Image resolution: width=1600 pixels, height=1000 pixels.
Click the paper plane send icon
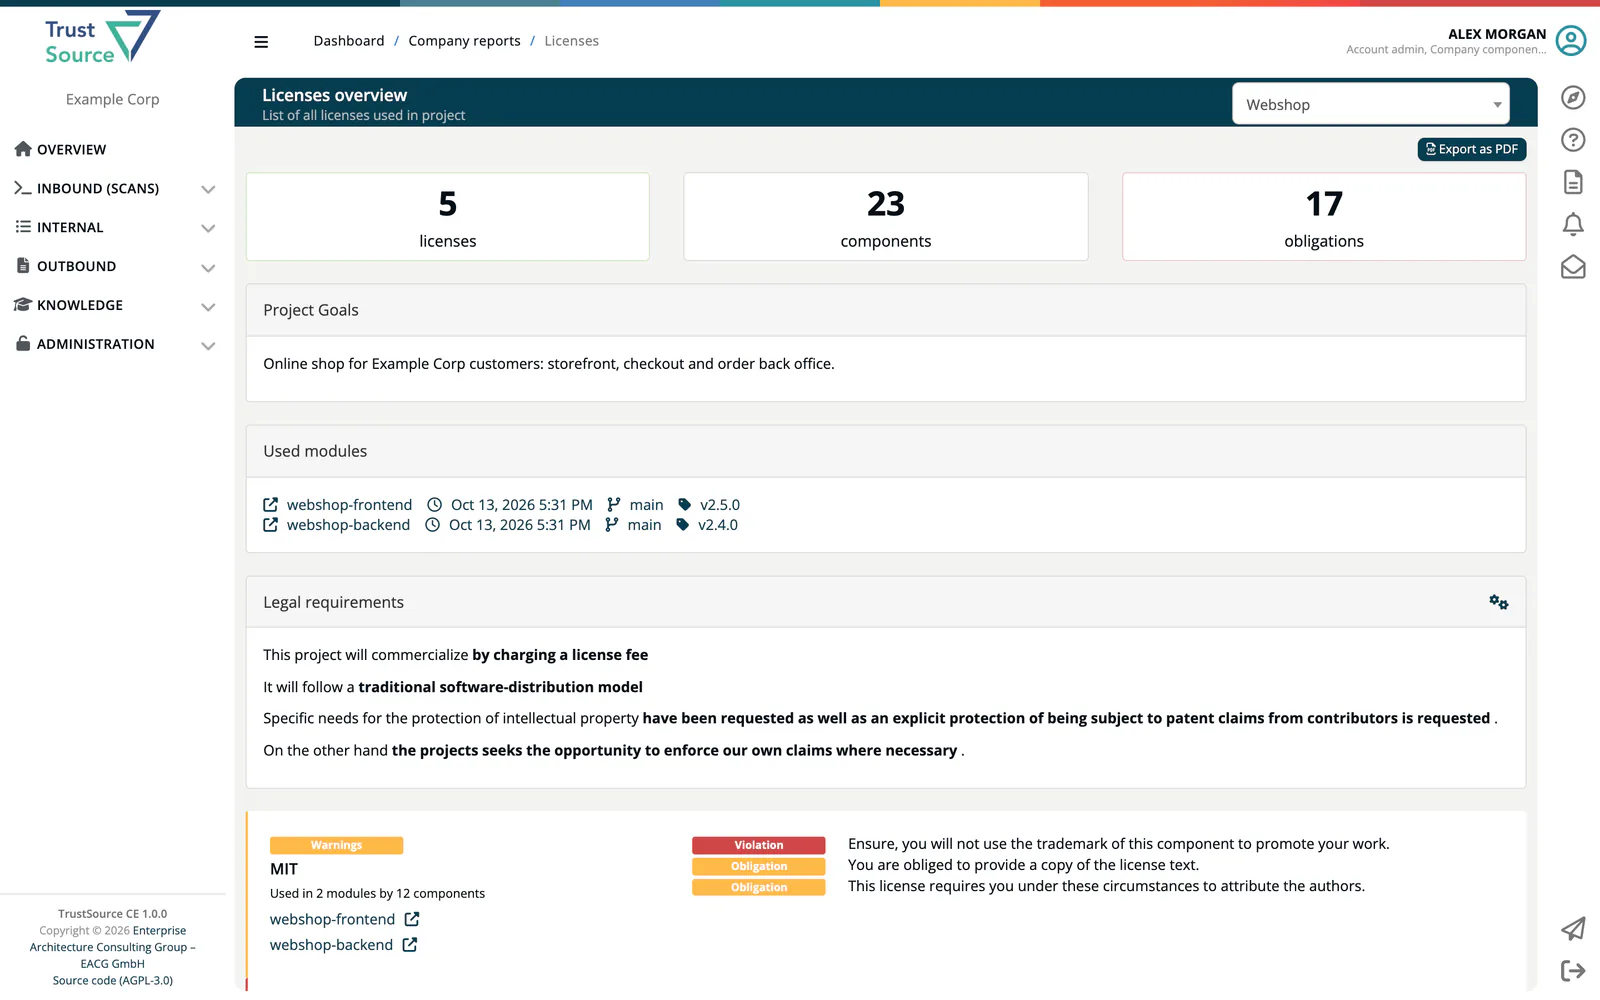click(x=1573, y=929)
